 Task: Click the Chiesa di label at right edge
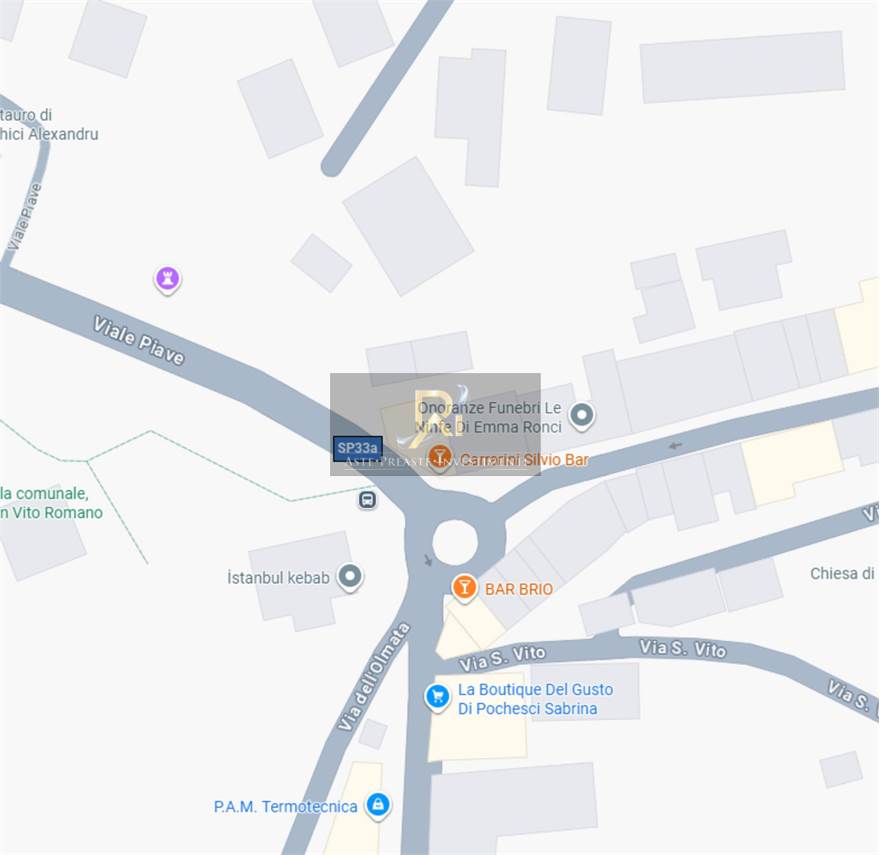click(x=842, y=573)
